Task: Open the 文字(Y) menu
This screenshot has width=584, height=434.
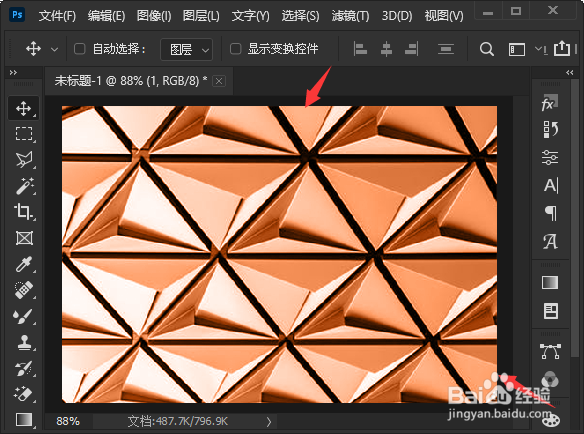Action: [250, 16]
